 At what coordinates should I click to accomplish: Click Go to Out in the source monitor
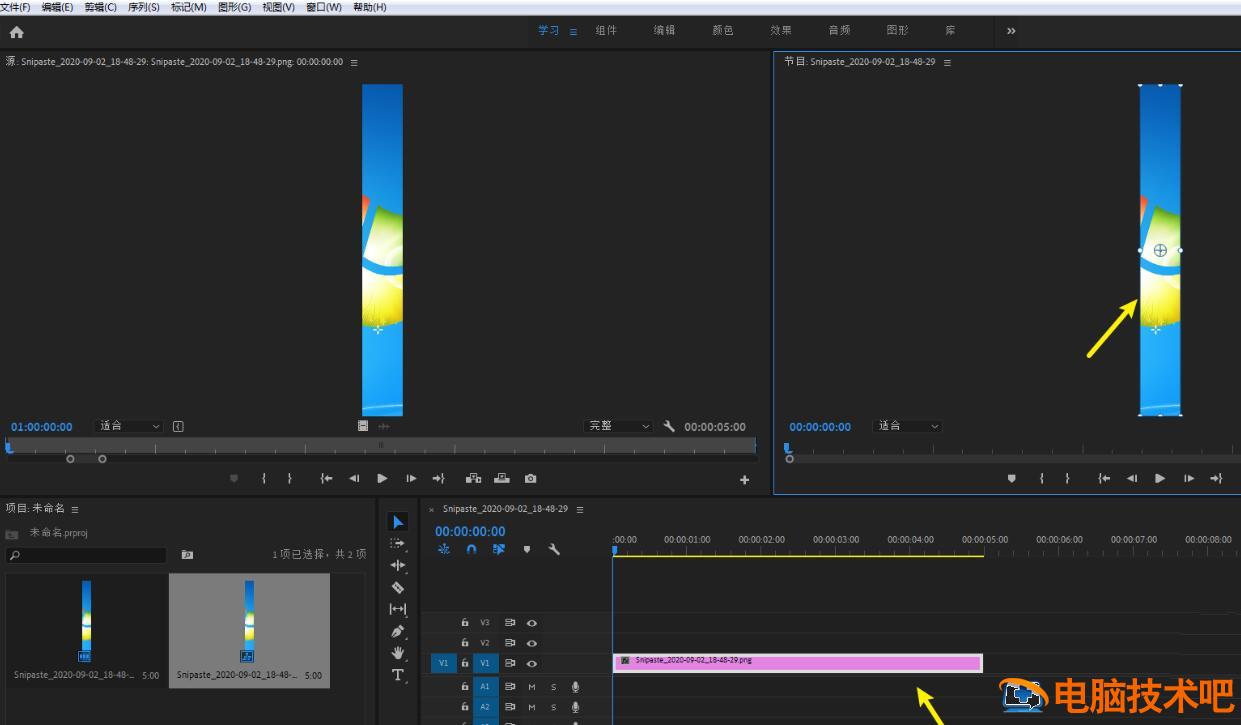(438, 479)
